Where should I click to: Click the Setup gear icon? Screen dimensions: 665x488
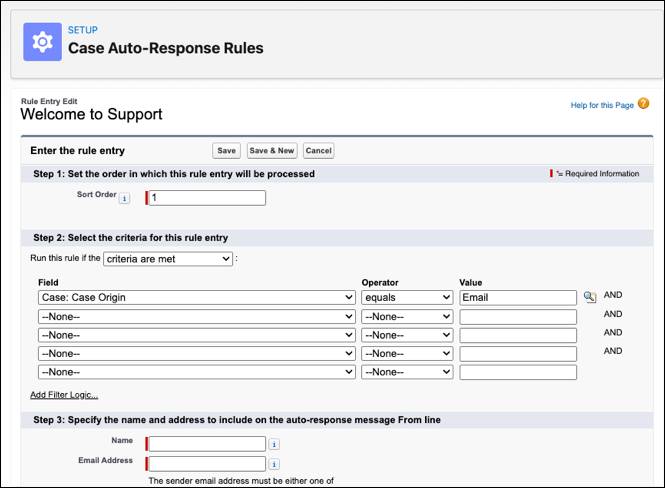tap(42, 42)
